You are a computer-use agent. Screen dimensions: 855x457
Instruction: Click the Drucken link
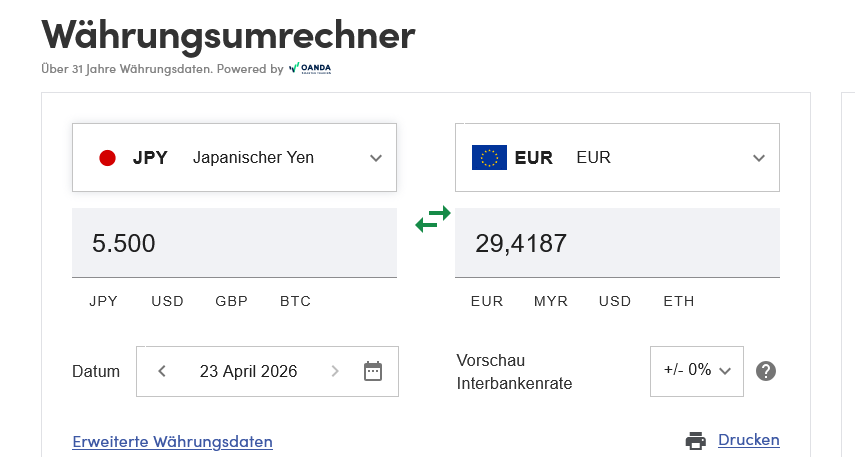point(748,440)
